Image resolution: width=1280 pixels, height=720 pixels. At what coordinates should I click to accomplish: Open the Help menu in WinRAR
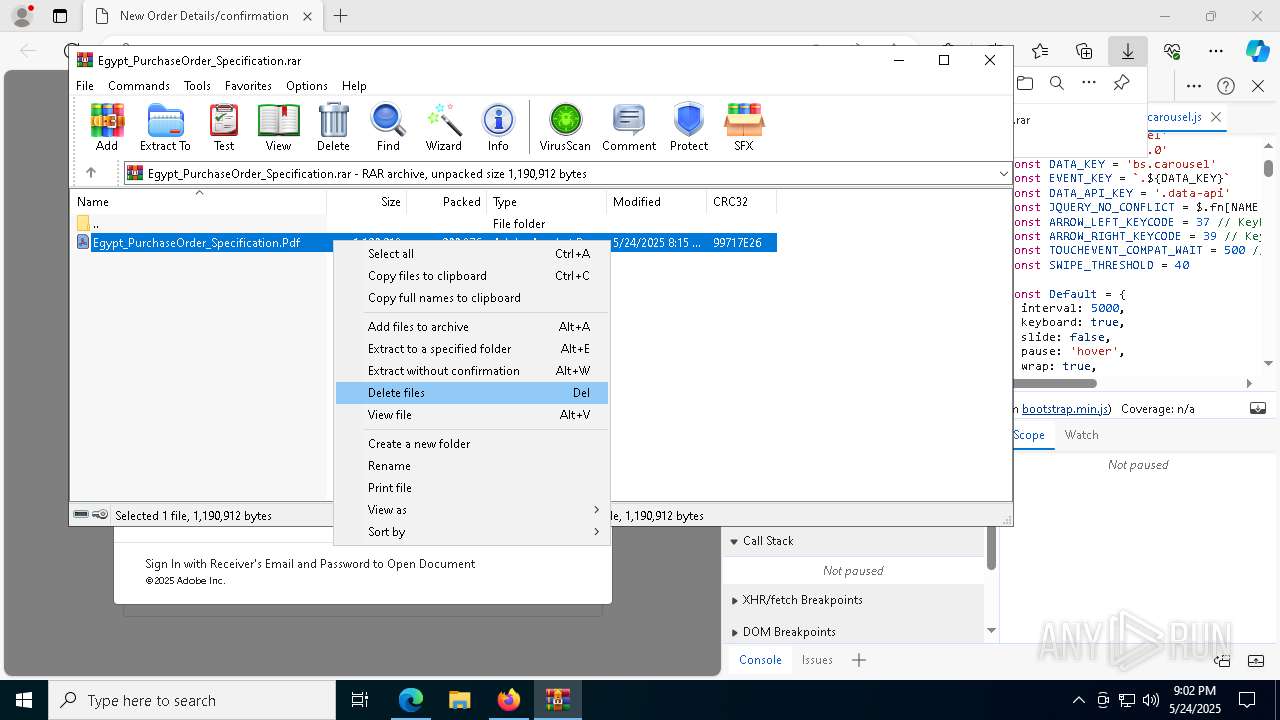(x=354, y=86)
